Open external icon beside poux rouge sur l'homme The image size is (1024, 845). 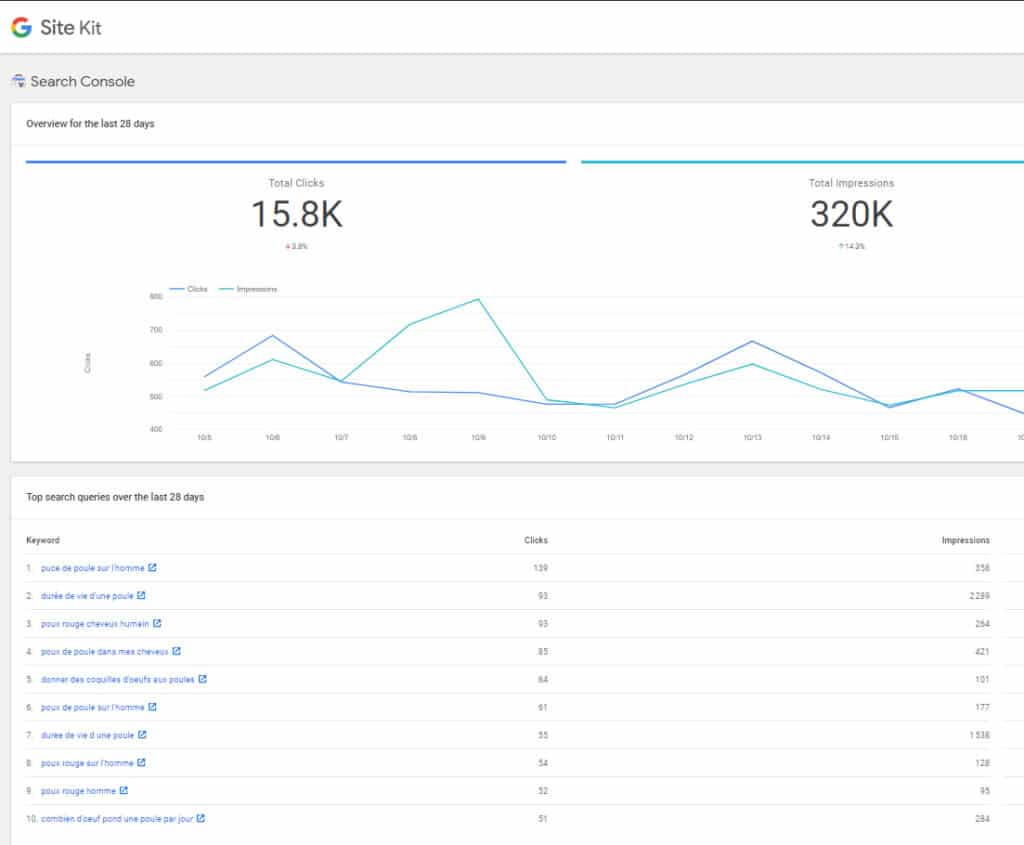coord(141,763)
